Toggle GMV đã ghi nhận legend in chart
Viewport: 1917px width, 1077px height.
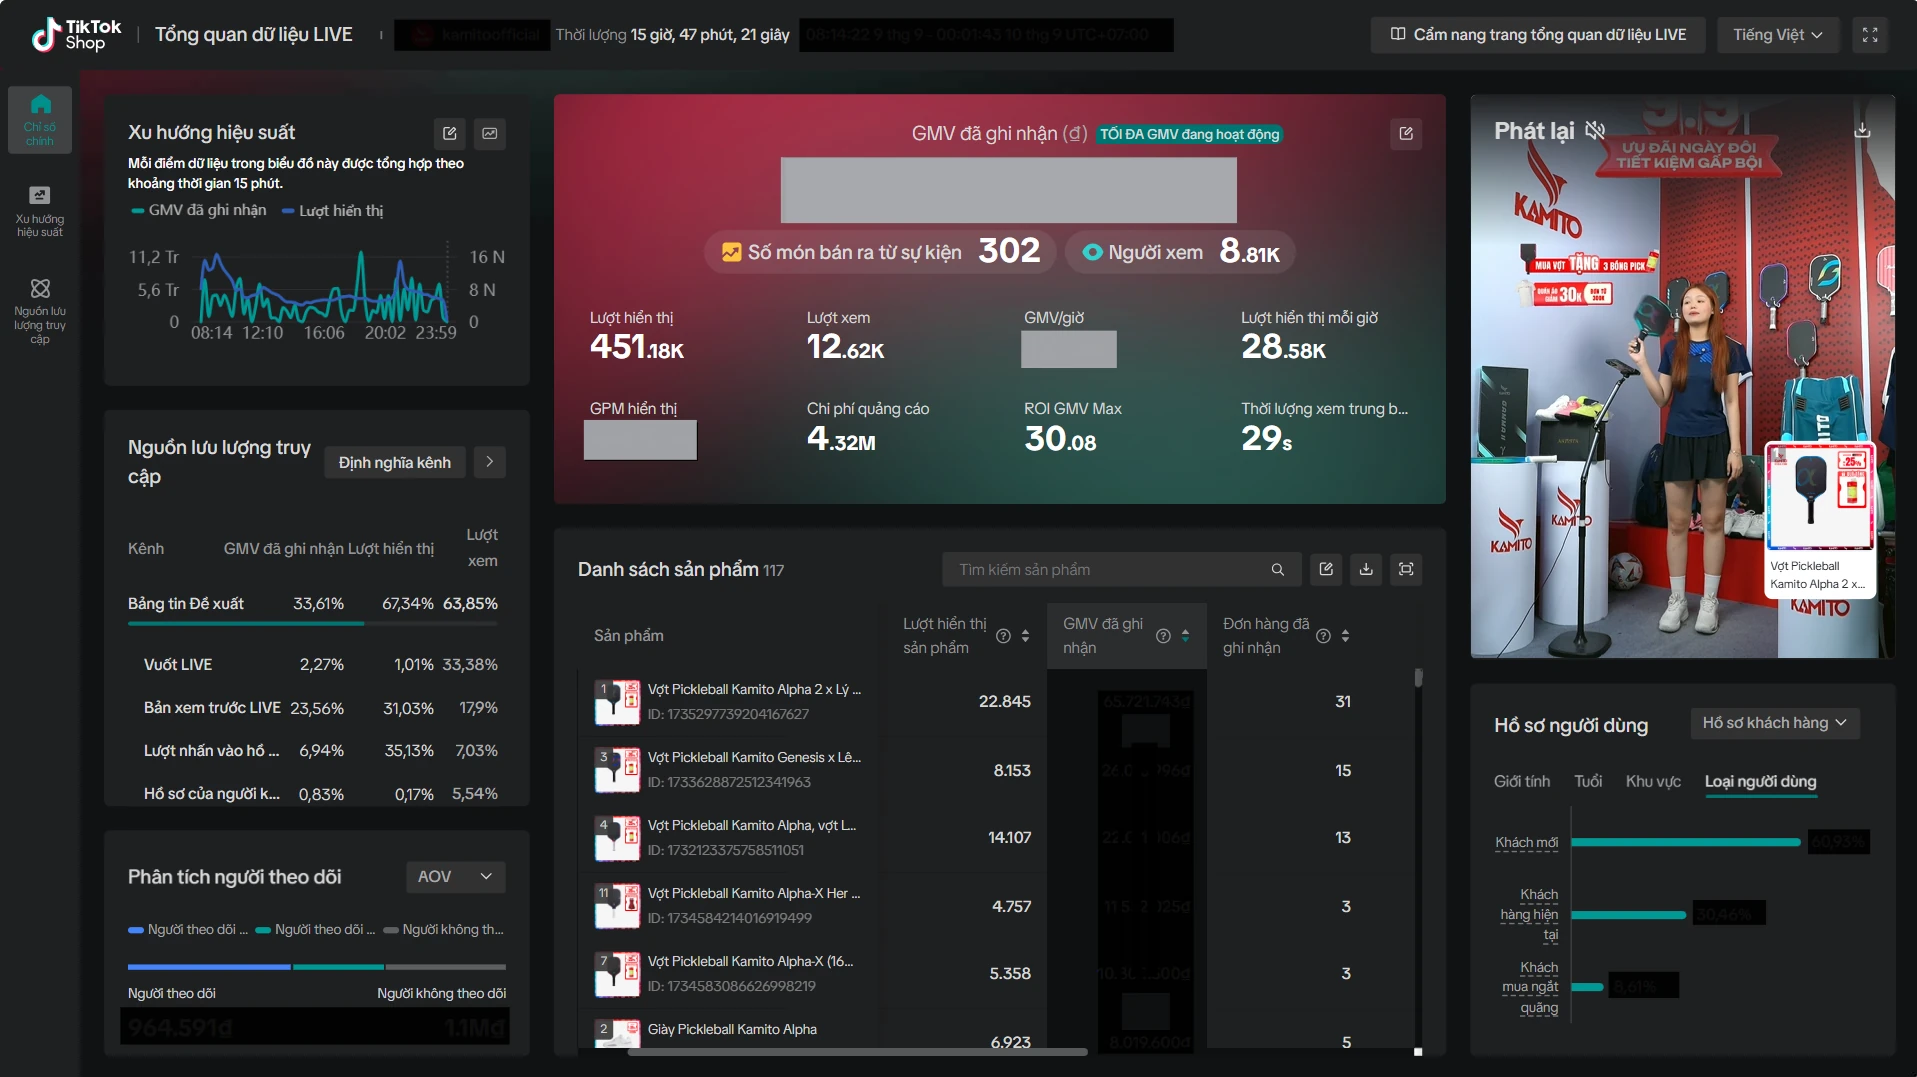[x=199, y=210]
